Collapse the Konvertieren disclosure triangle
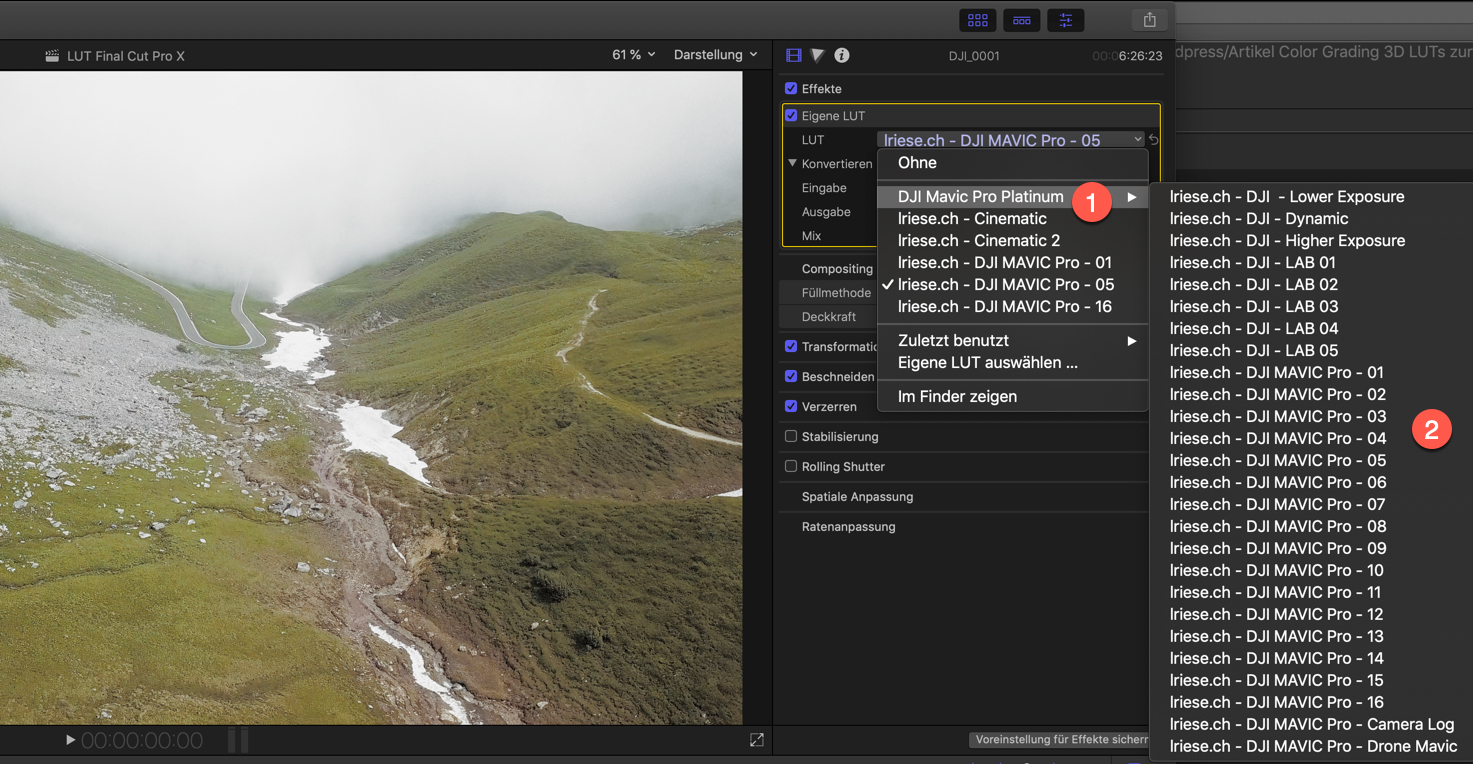1473x764 pixels. point(792,163)
